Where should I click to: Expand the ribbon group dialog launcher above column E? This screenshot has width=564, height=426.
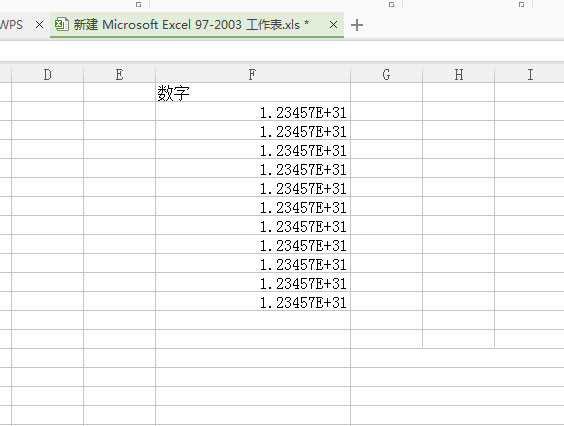[x=138, y=4]
